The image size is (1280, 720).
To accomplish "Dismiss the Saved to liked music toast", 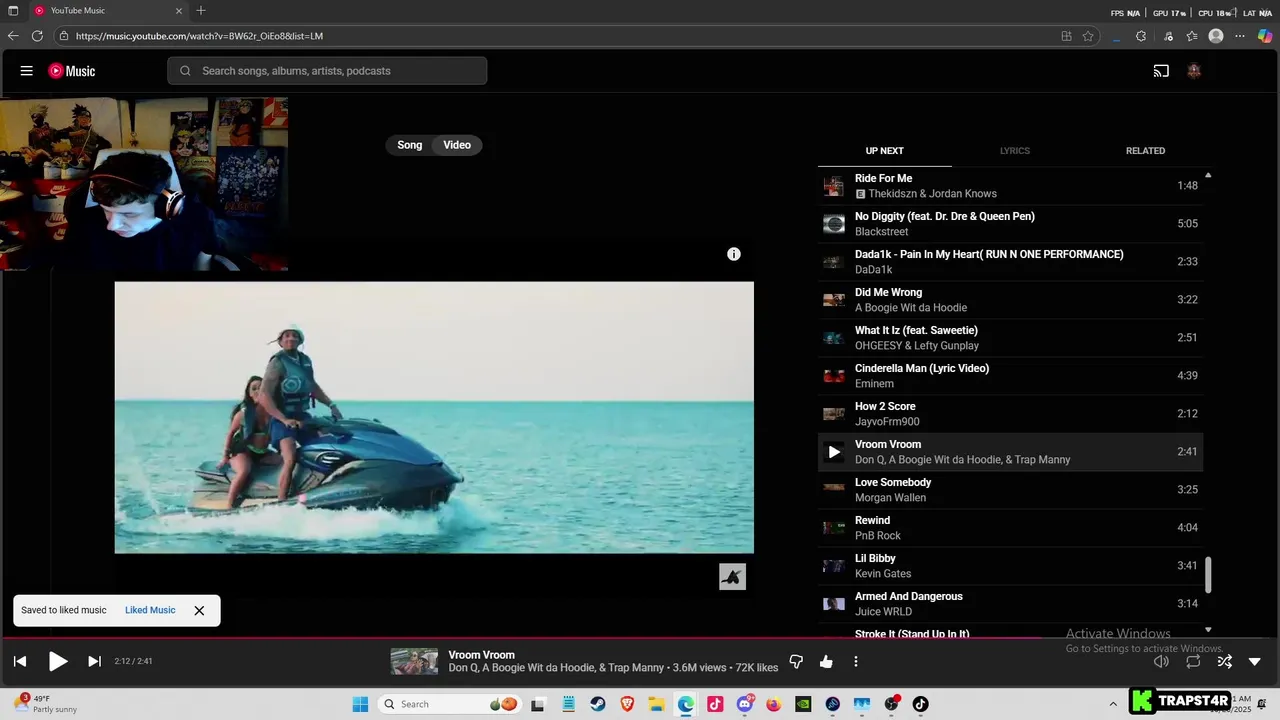I will click(x=199, y=610).
